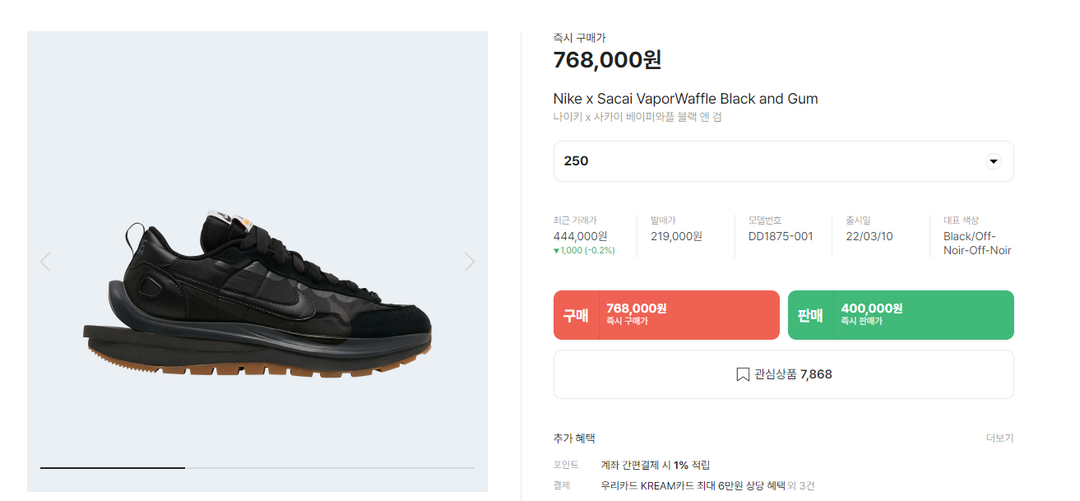The width and height of the screenshot is (1080, 501).
Task: Expand the 외 3건 payment benefits
Action: [x=802, y=486]
